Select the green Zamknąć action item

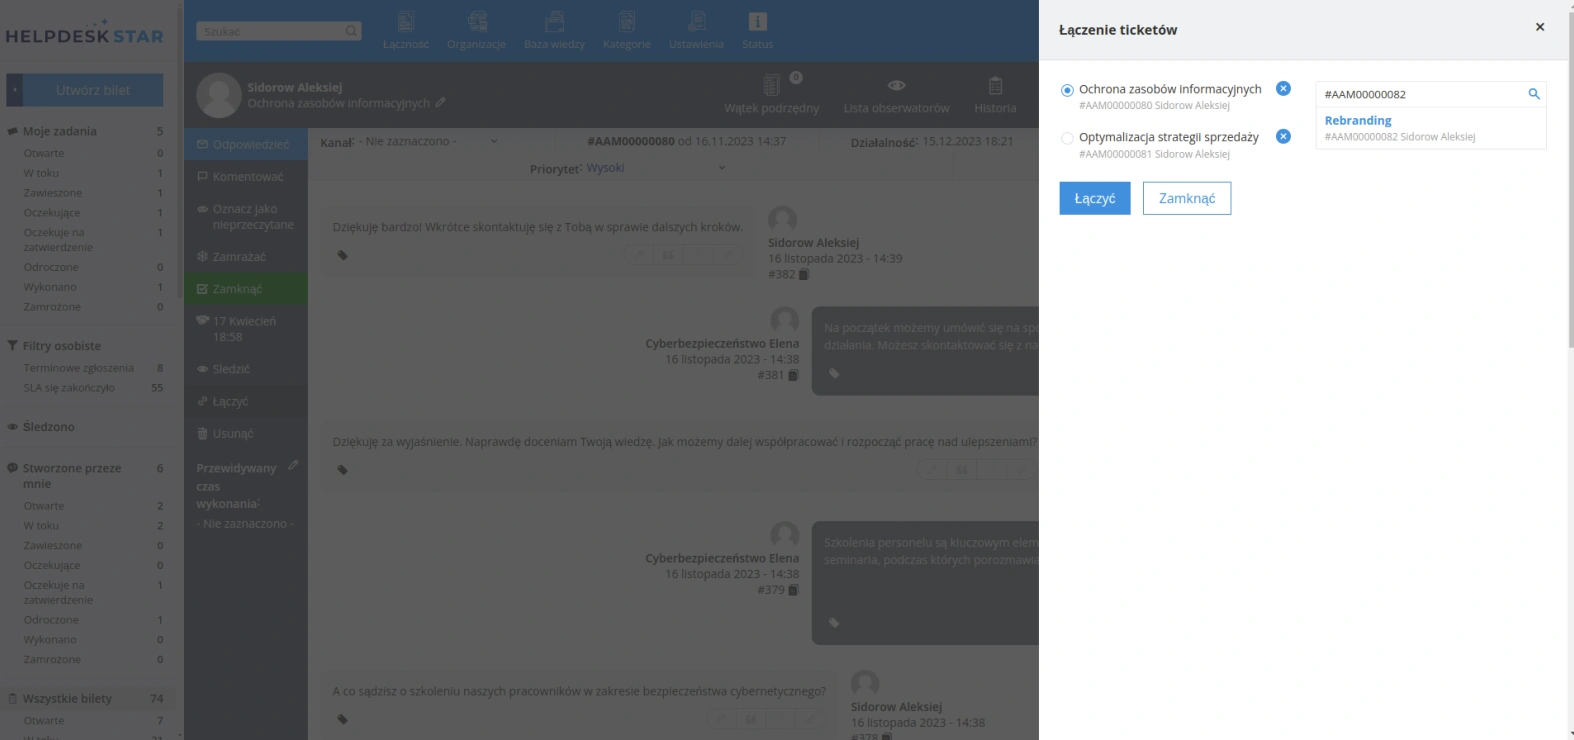click(x=246, y=288)
